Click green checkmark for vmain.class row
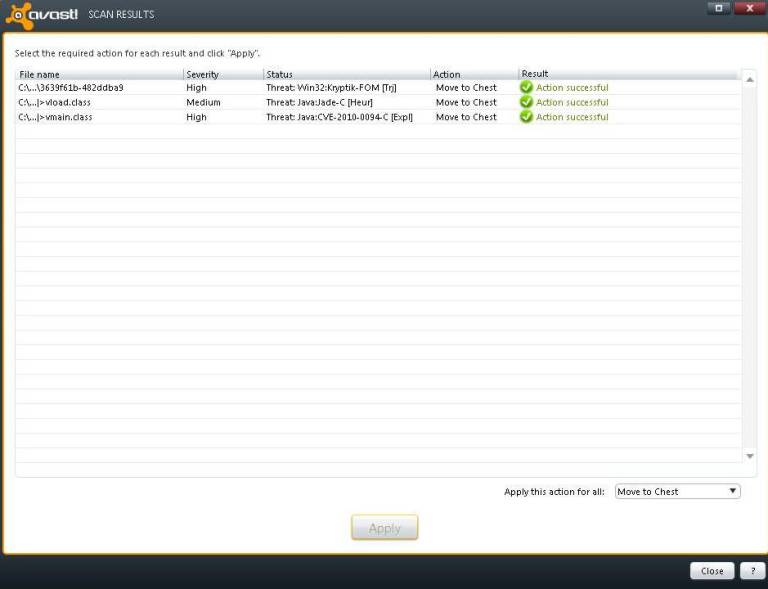 point(527,117)
